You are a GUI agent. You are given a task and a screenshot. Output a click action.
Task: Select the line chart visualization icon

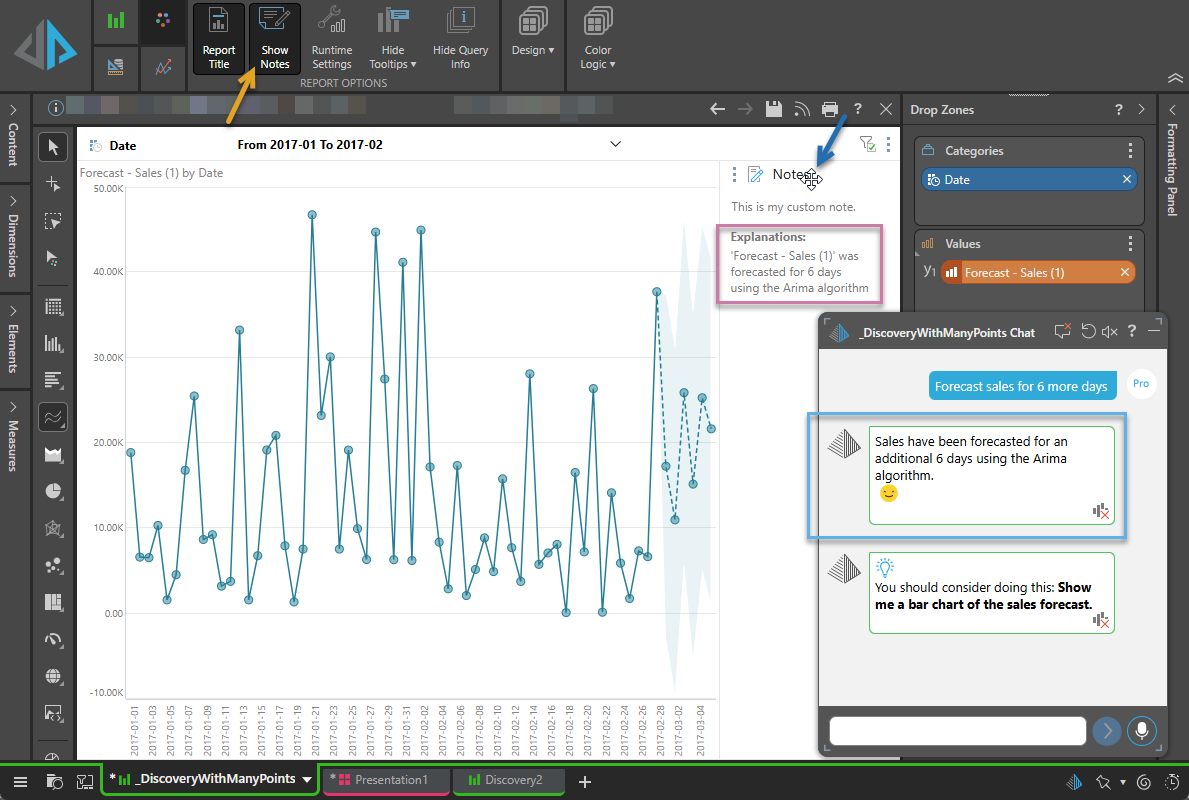53,416
